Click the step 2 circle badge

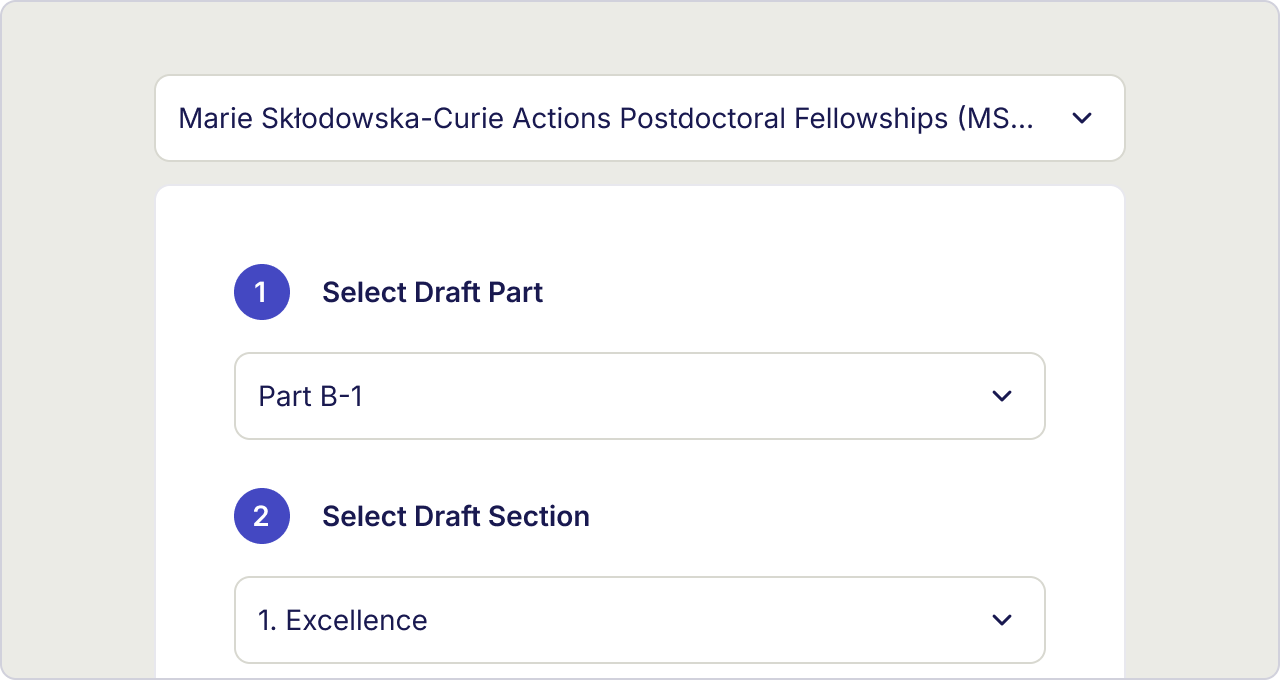click(262, 516)
